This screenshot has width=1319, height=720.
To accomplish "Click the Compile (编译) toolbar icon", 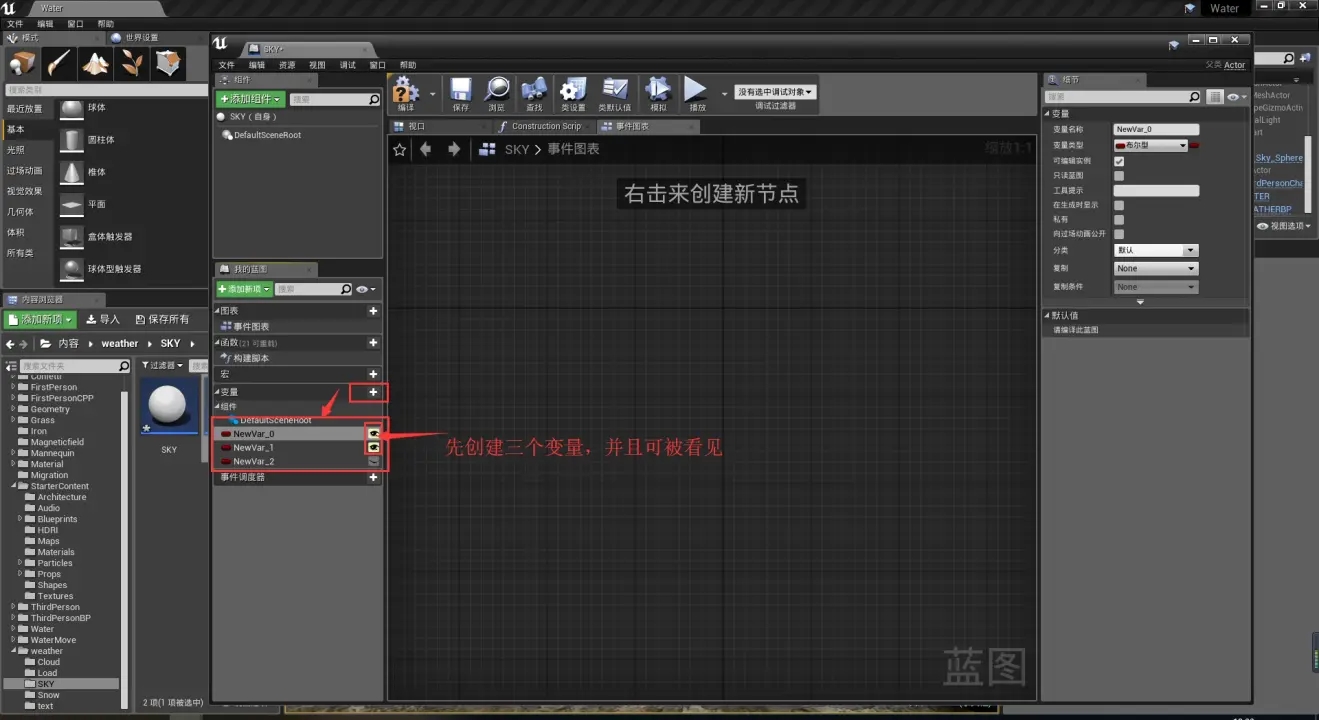I will 406,90.
